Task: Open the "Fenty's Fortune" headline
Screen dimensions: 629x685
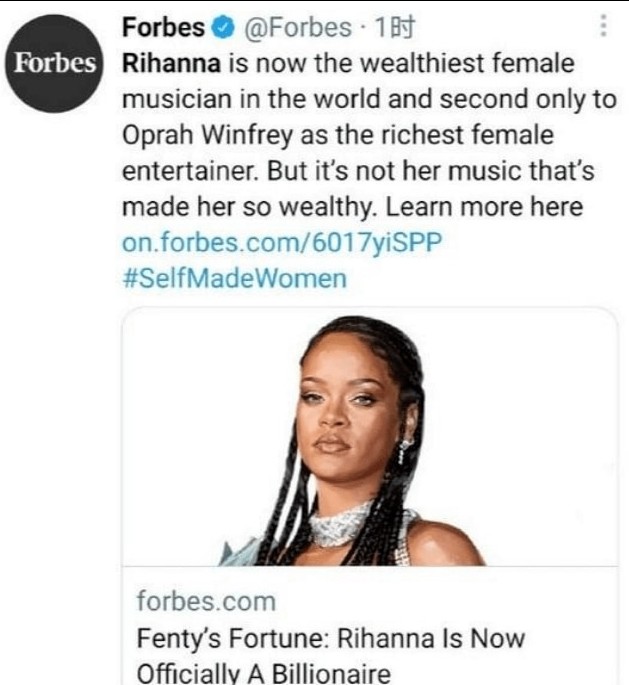Action: pos(329,637)
